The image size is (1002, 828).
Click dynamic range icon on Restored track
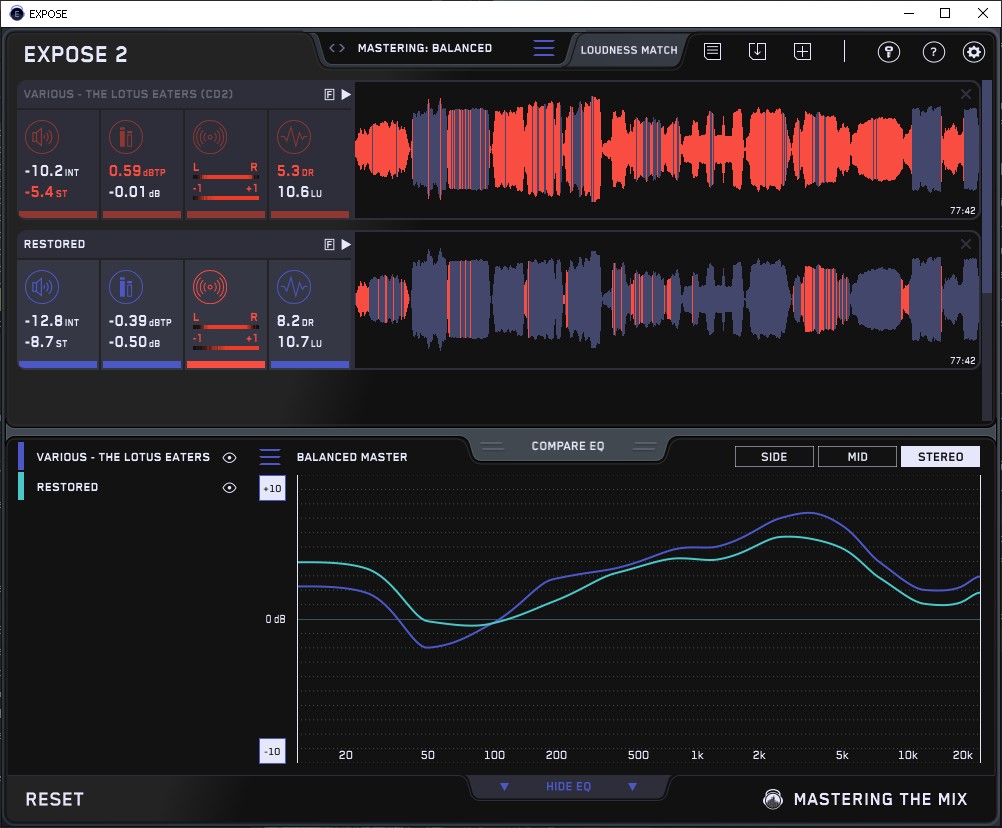294,287
